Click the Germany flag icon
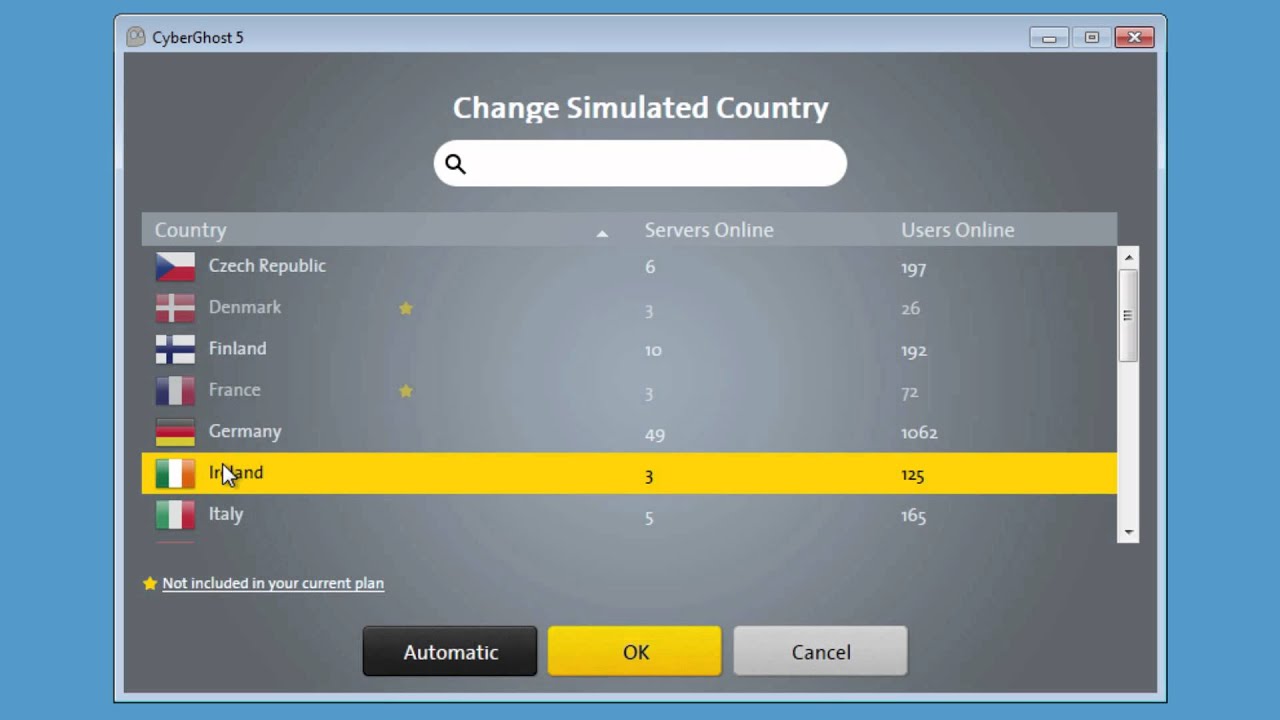Image resolution: width=1280 pixels, height=720 pixels. coord(175,432)
